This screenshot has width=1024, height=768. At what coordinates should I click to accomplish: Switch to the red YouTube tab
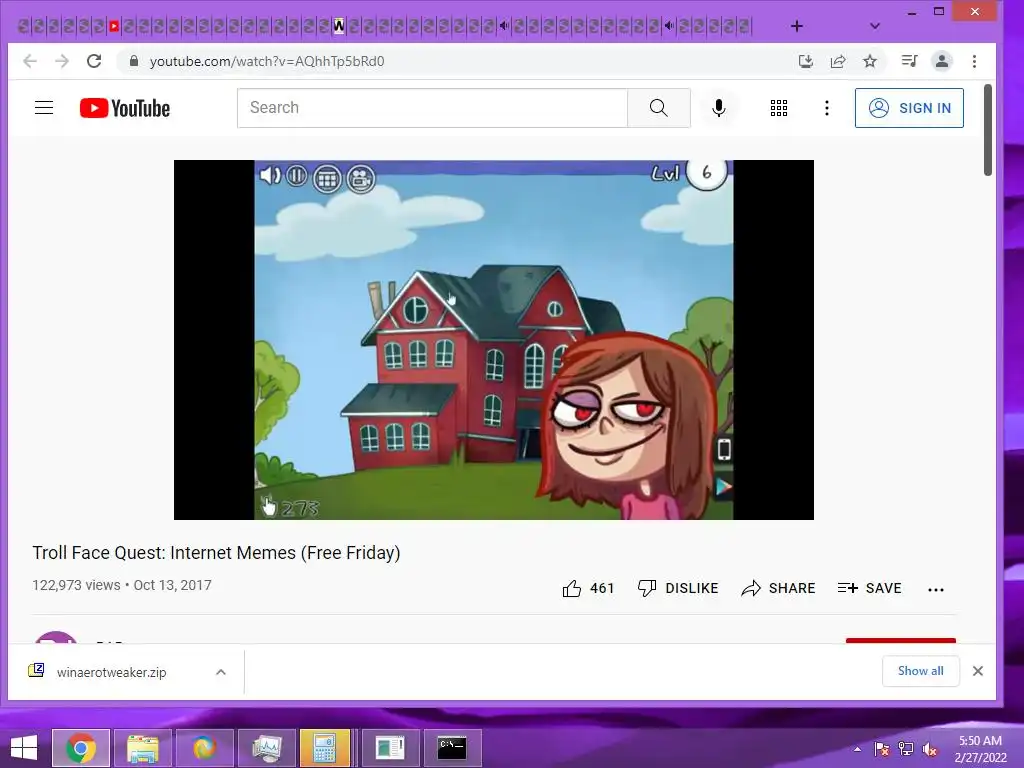(114, 26)
